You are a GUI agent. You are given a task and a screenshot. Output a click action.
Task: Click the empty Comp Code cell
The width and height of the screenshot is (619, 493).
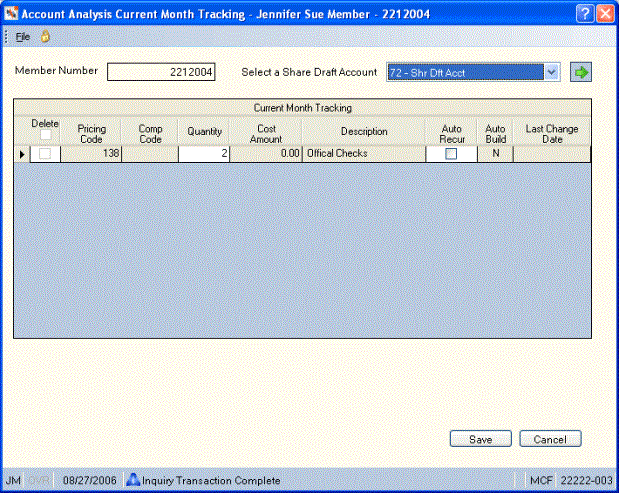(x=150, y=154)
